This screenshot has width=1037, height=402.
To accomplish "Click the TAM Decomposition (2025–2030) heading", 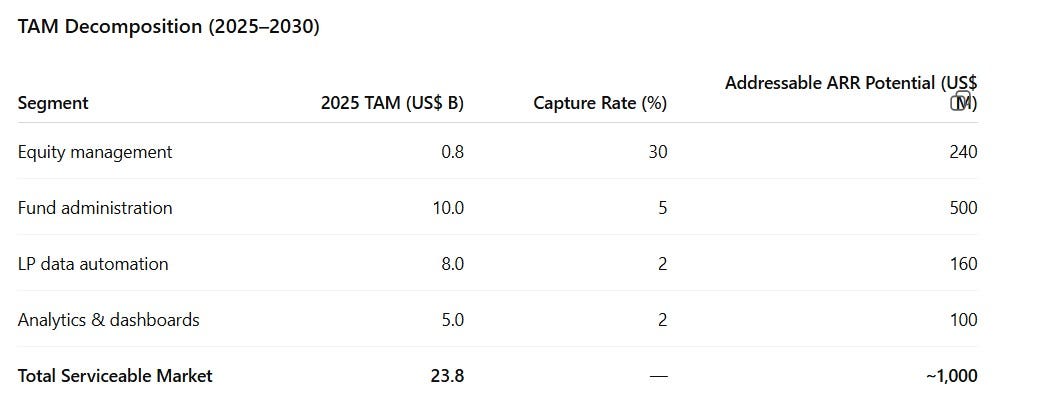I will pyautogui.click(x=169, y=26).
